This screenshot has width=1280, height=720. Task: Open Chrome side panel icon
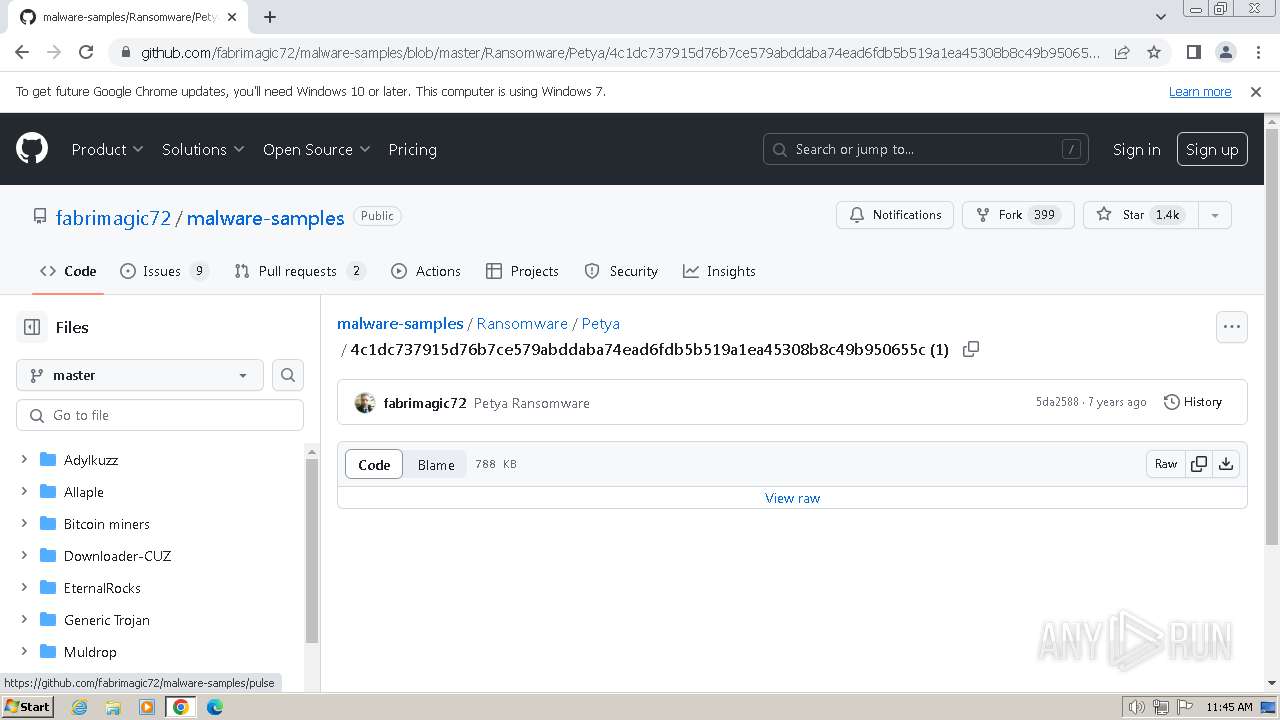point(1193,52)
